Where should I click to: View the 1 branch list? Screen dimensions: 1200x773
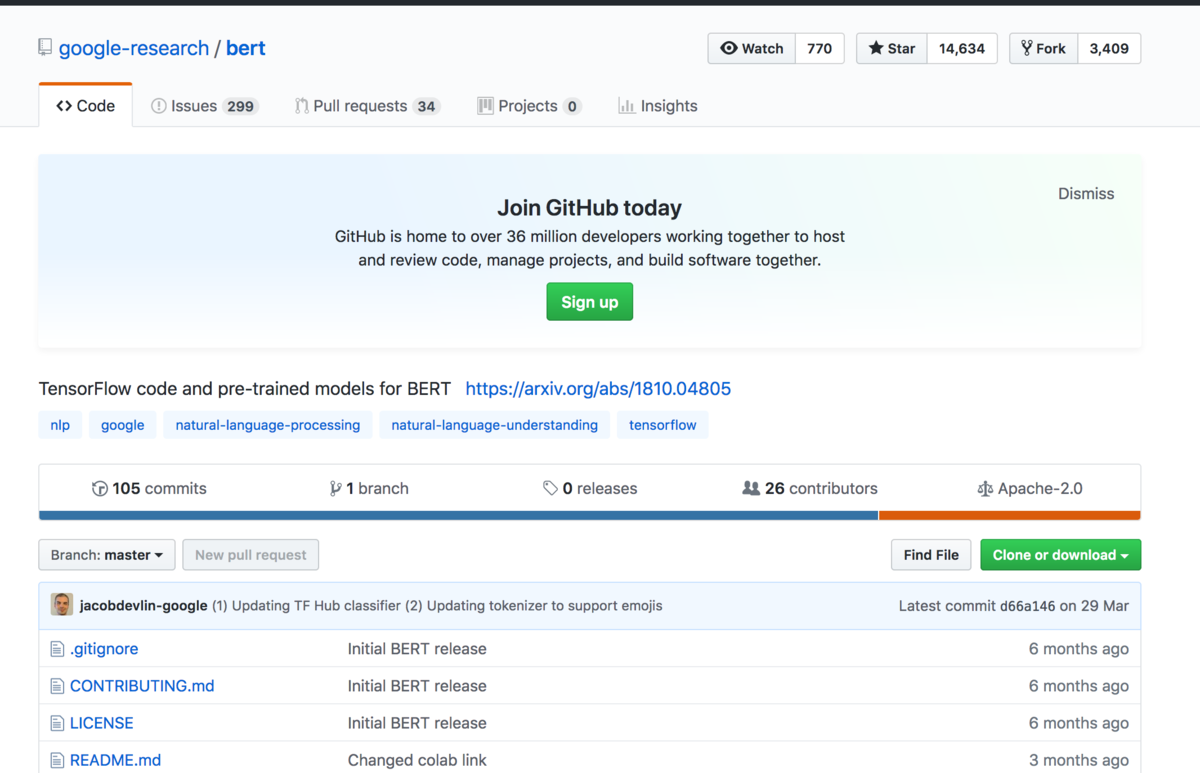pyautogui.click(x=369, y=488)
